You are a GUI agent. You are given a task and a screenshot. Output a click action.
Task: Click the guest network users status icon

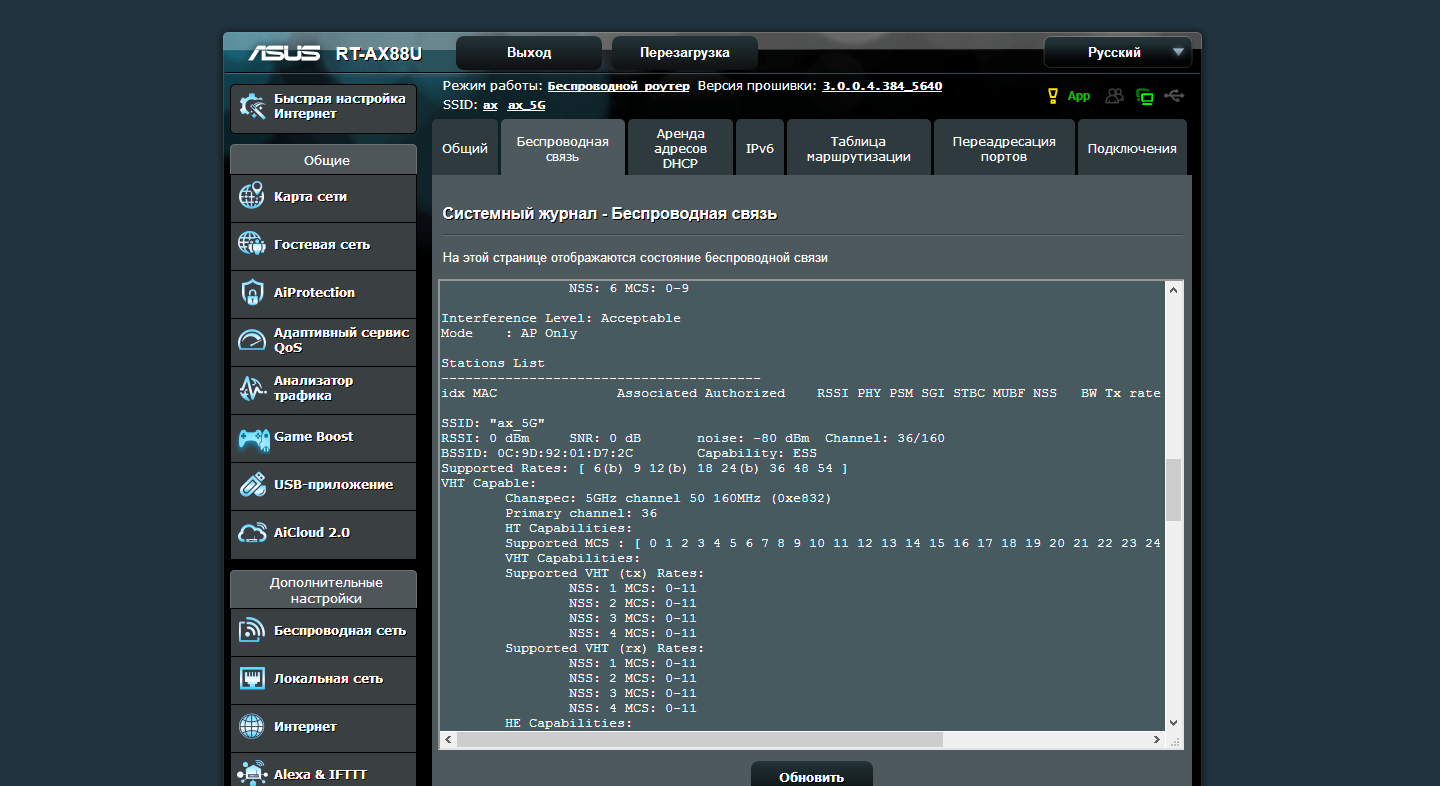1114,96
